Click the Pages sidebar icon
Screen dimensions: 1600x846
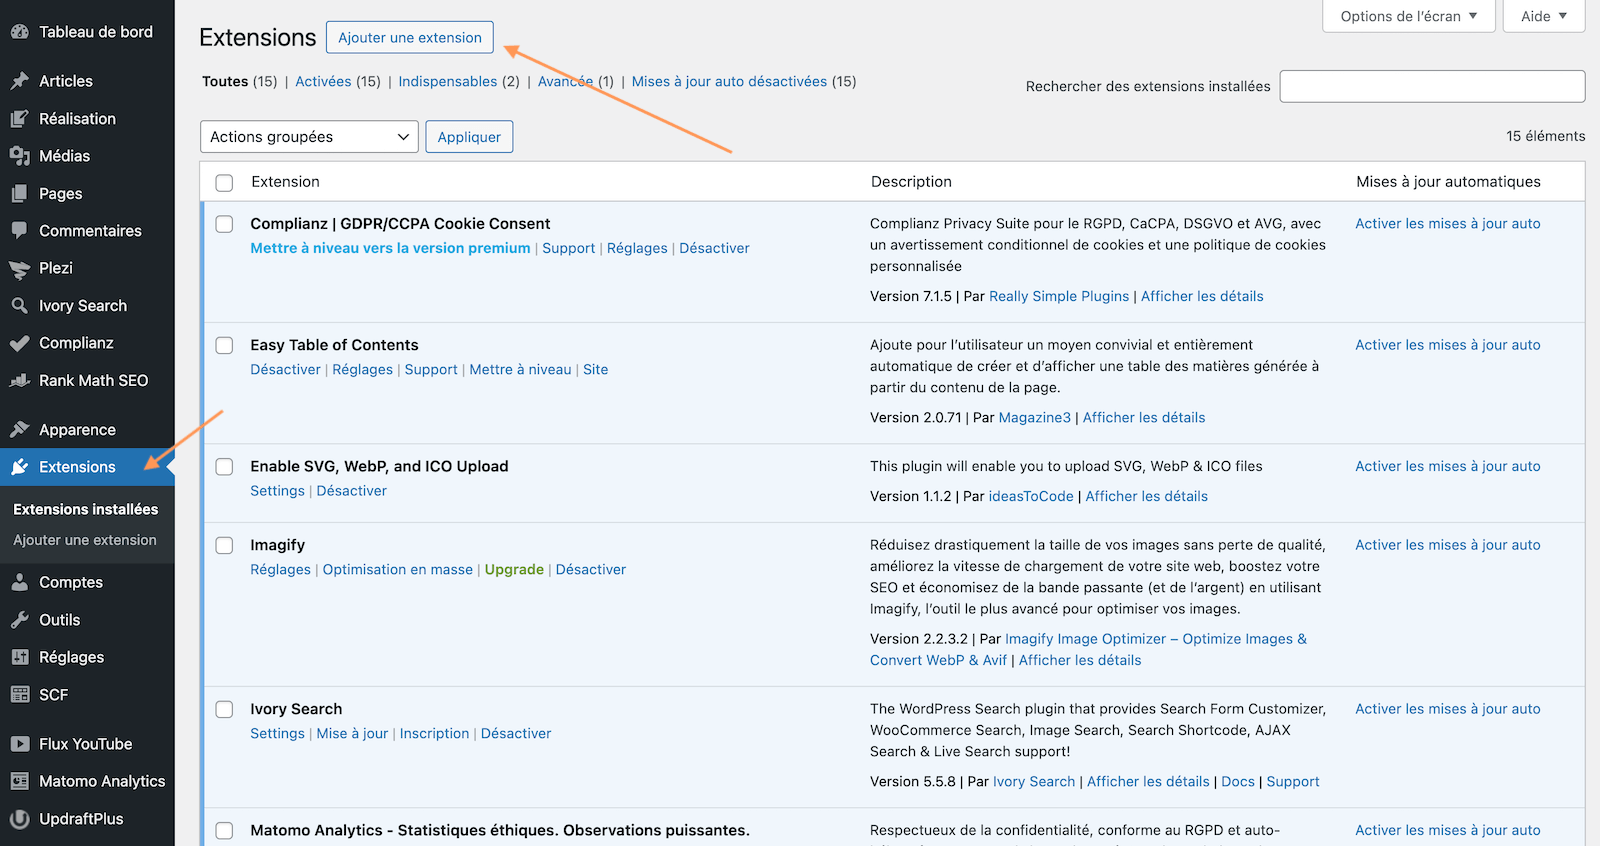click(20, 194)
